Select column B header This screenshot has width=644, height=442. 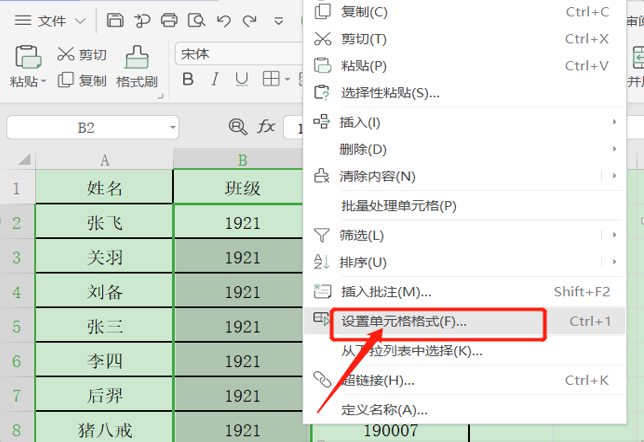[242, 160]
